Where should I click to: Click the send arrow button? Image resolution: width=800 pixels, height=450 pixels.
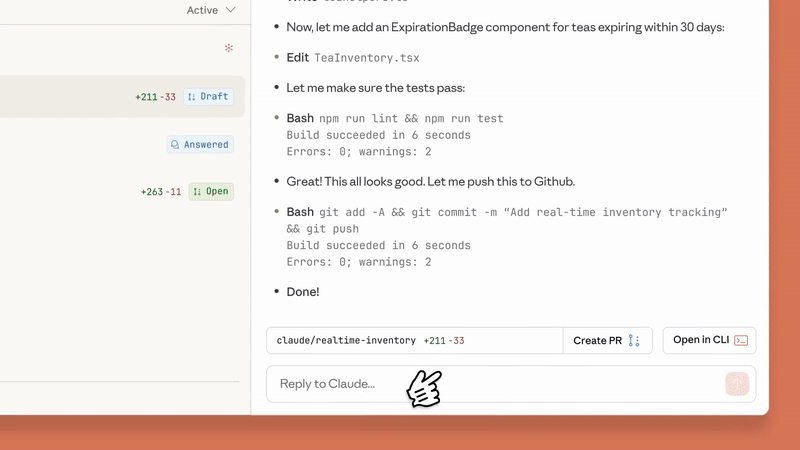737,384
